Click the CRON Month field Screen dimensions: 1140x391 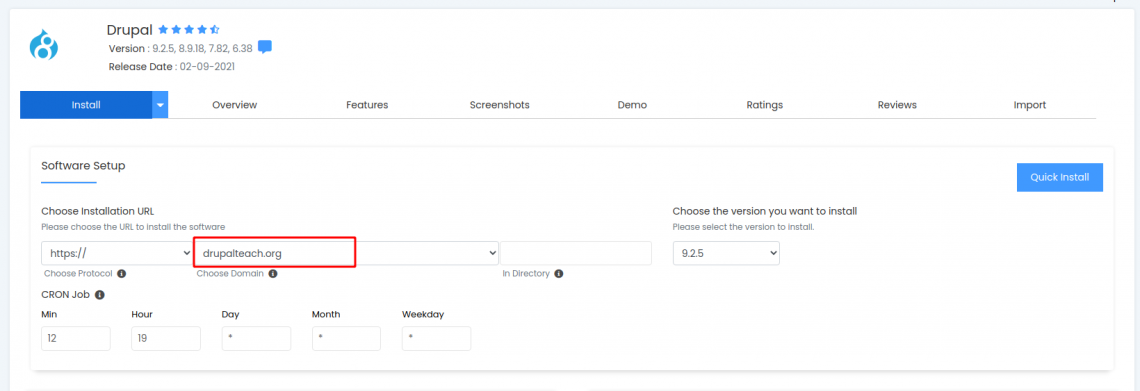click(x=346, y=339)
